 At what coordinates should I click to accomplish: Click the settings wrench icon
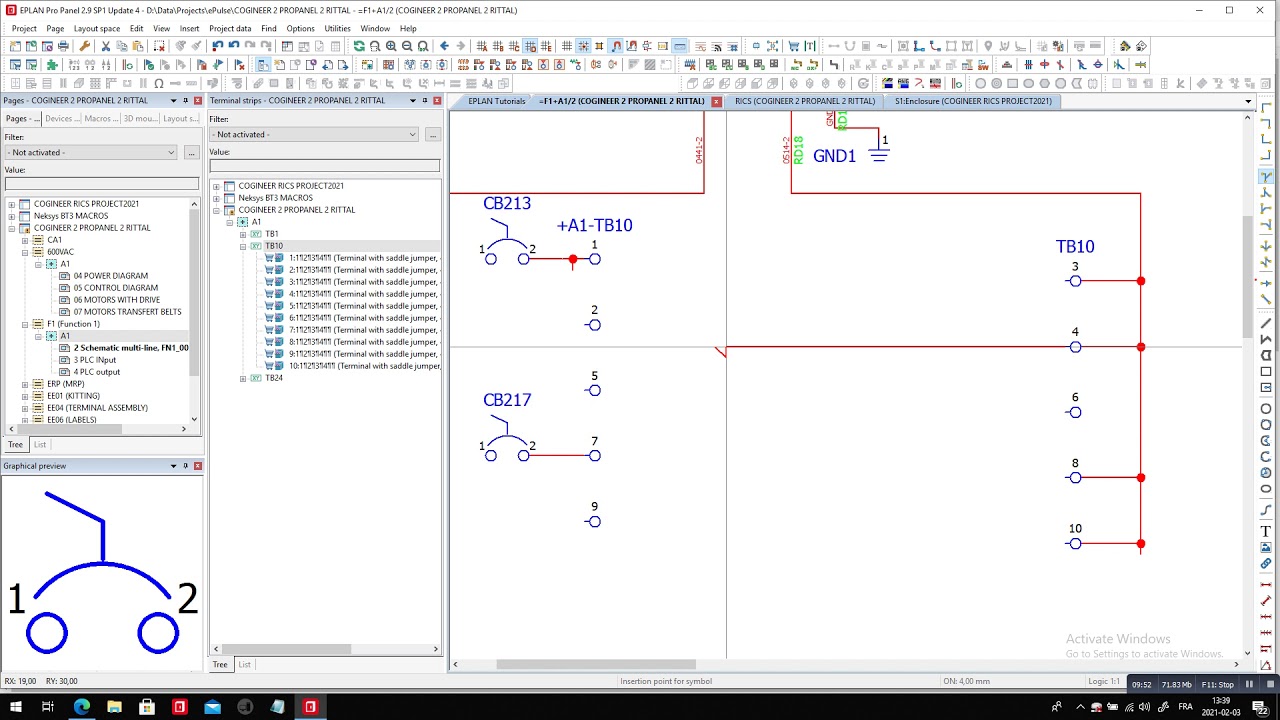[84, 46]
